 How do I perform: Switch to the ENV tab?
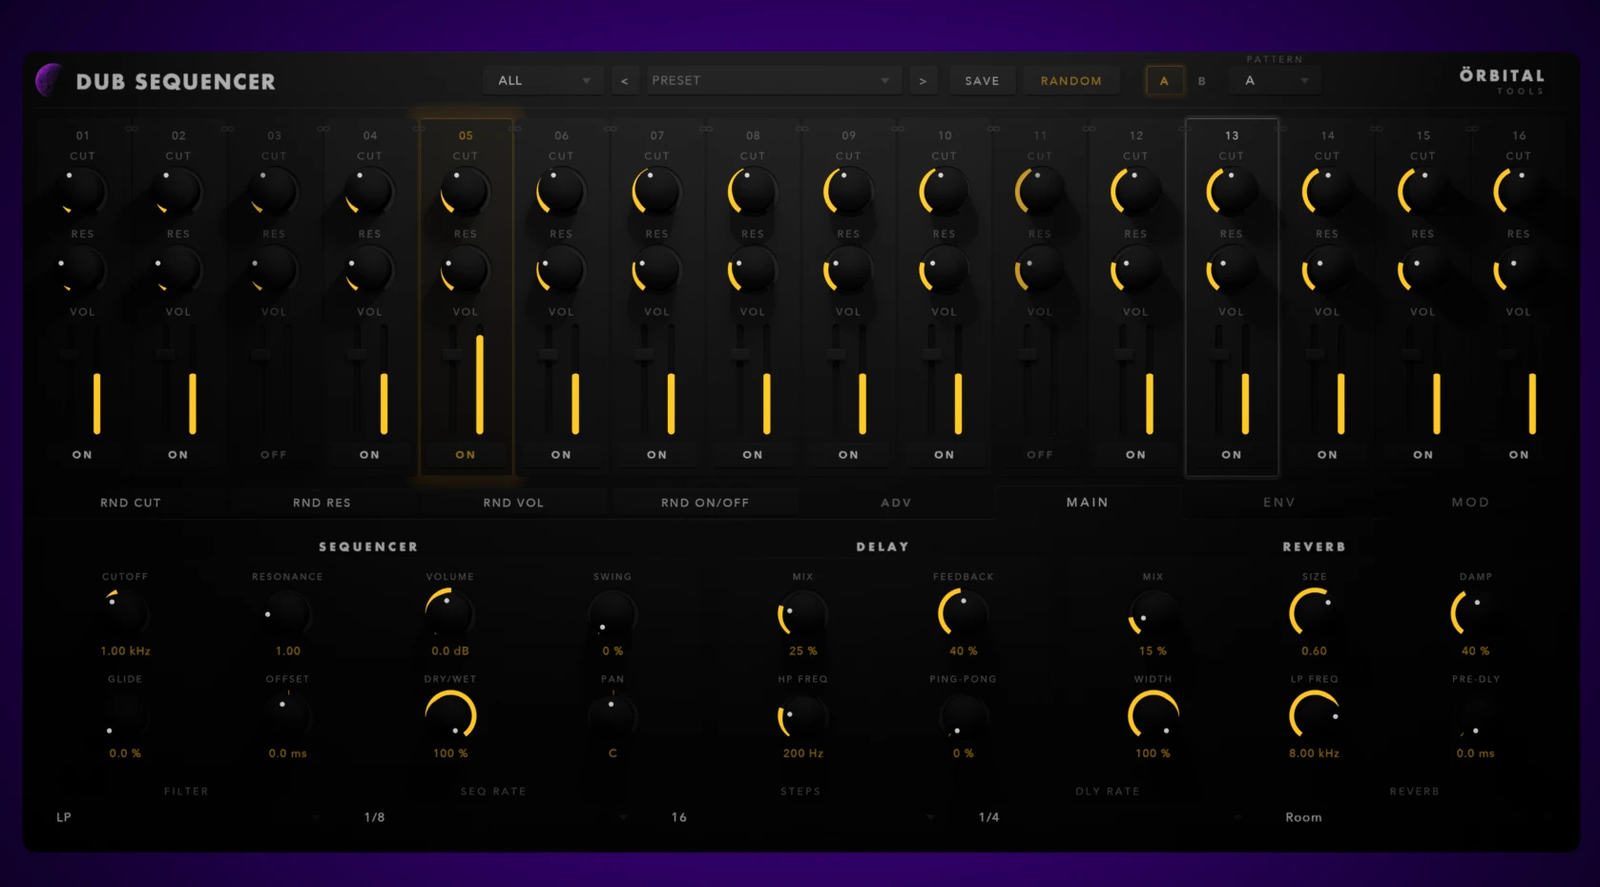point(1279,503)
